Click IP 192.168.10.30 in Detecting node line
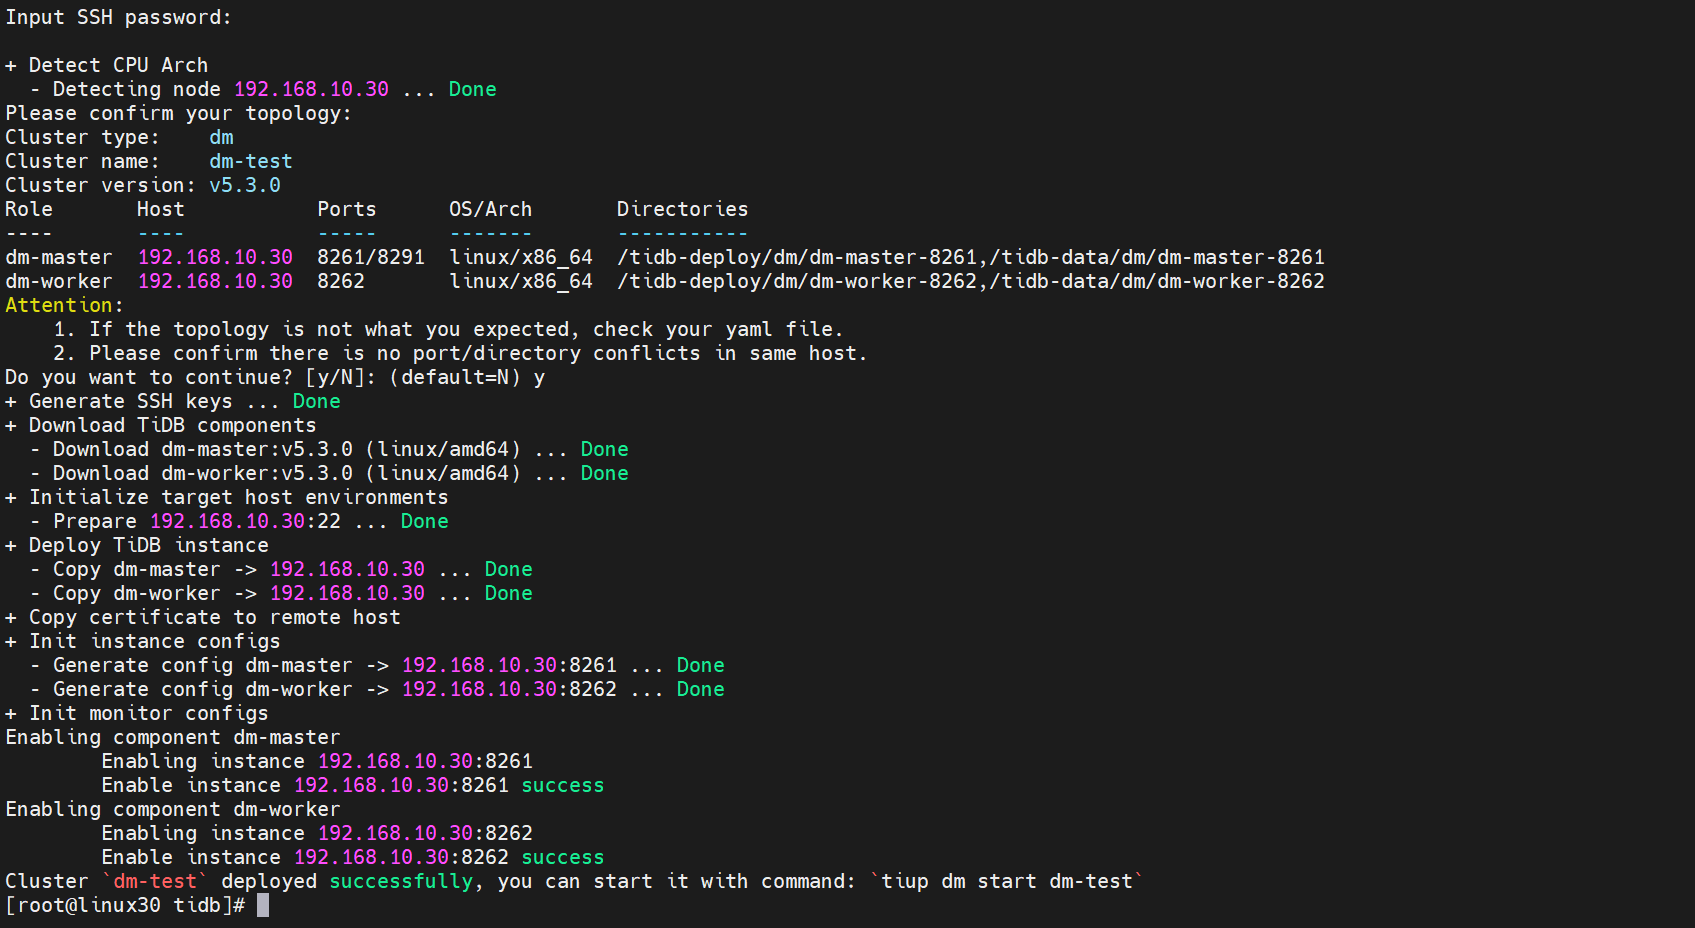This screenshot has height=928, width=1695. (311, 89)
